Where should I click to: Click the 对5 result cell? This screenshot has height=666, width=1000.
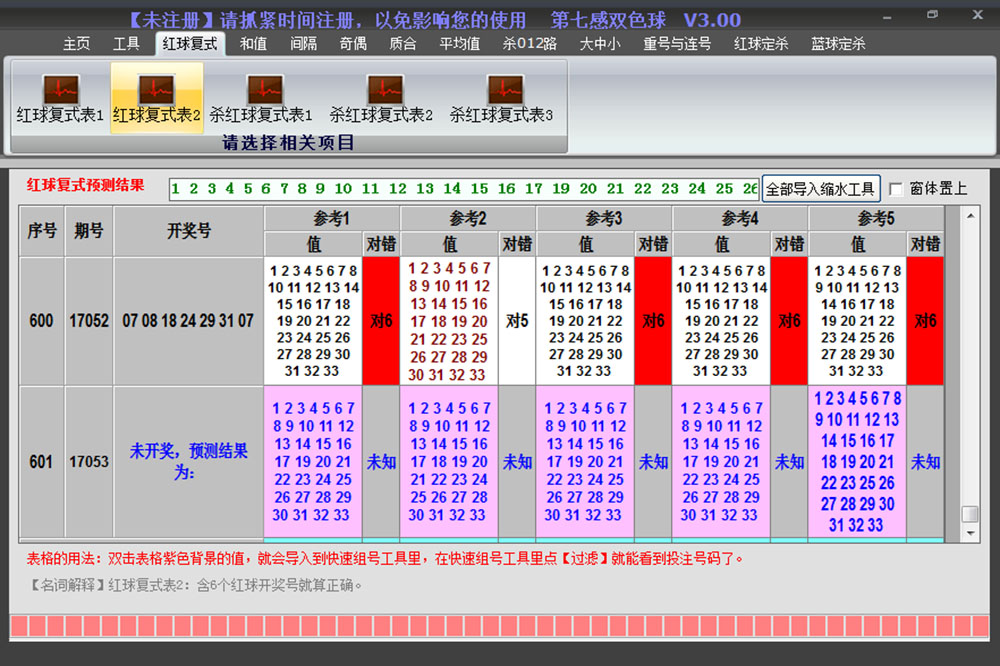point(517,321)
